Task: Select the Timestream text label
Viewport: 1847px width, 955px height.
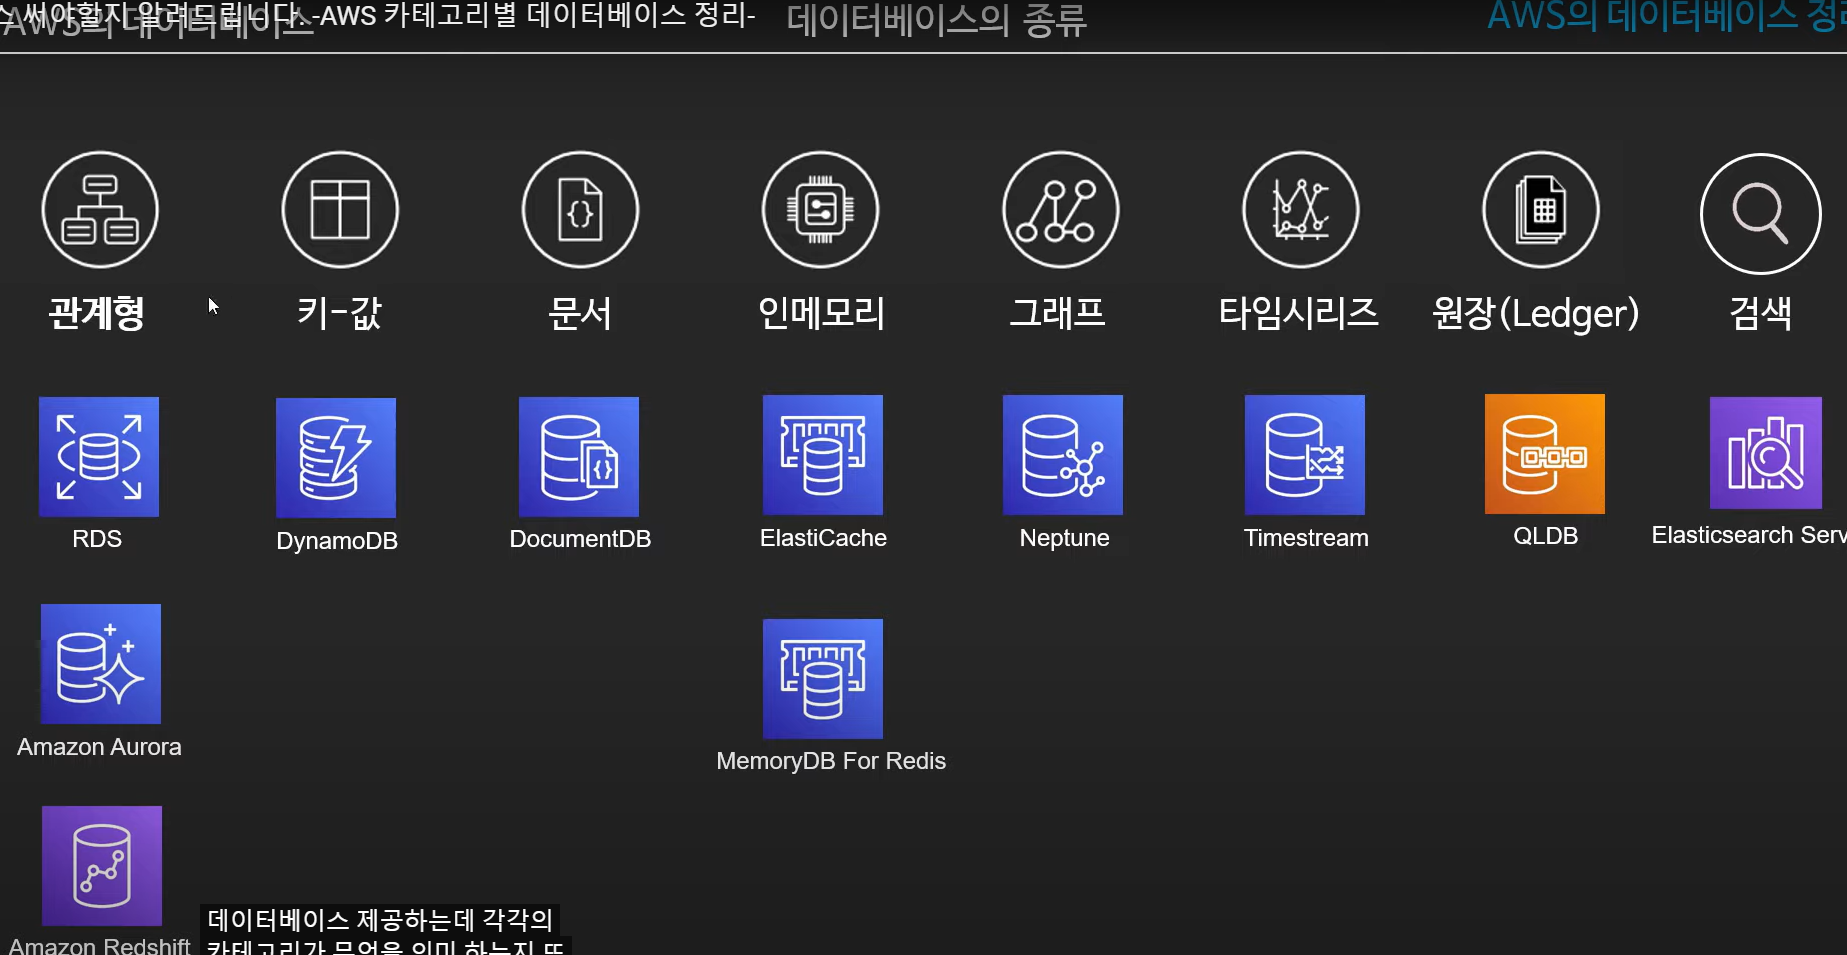Action: tap(1306, 538)
